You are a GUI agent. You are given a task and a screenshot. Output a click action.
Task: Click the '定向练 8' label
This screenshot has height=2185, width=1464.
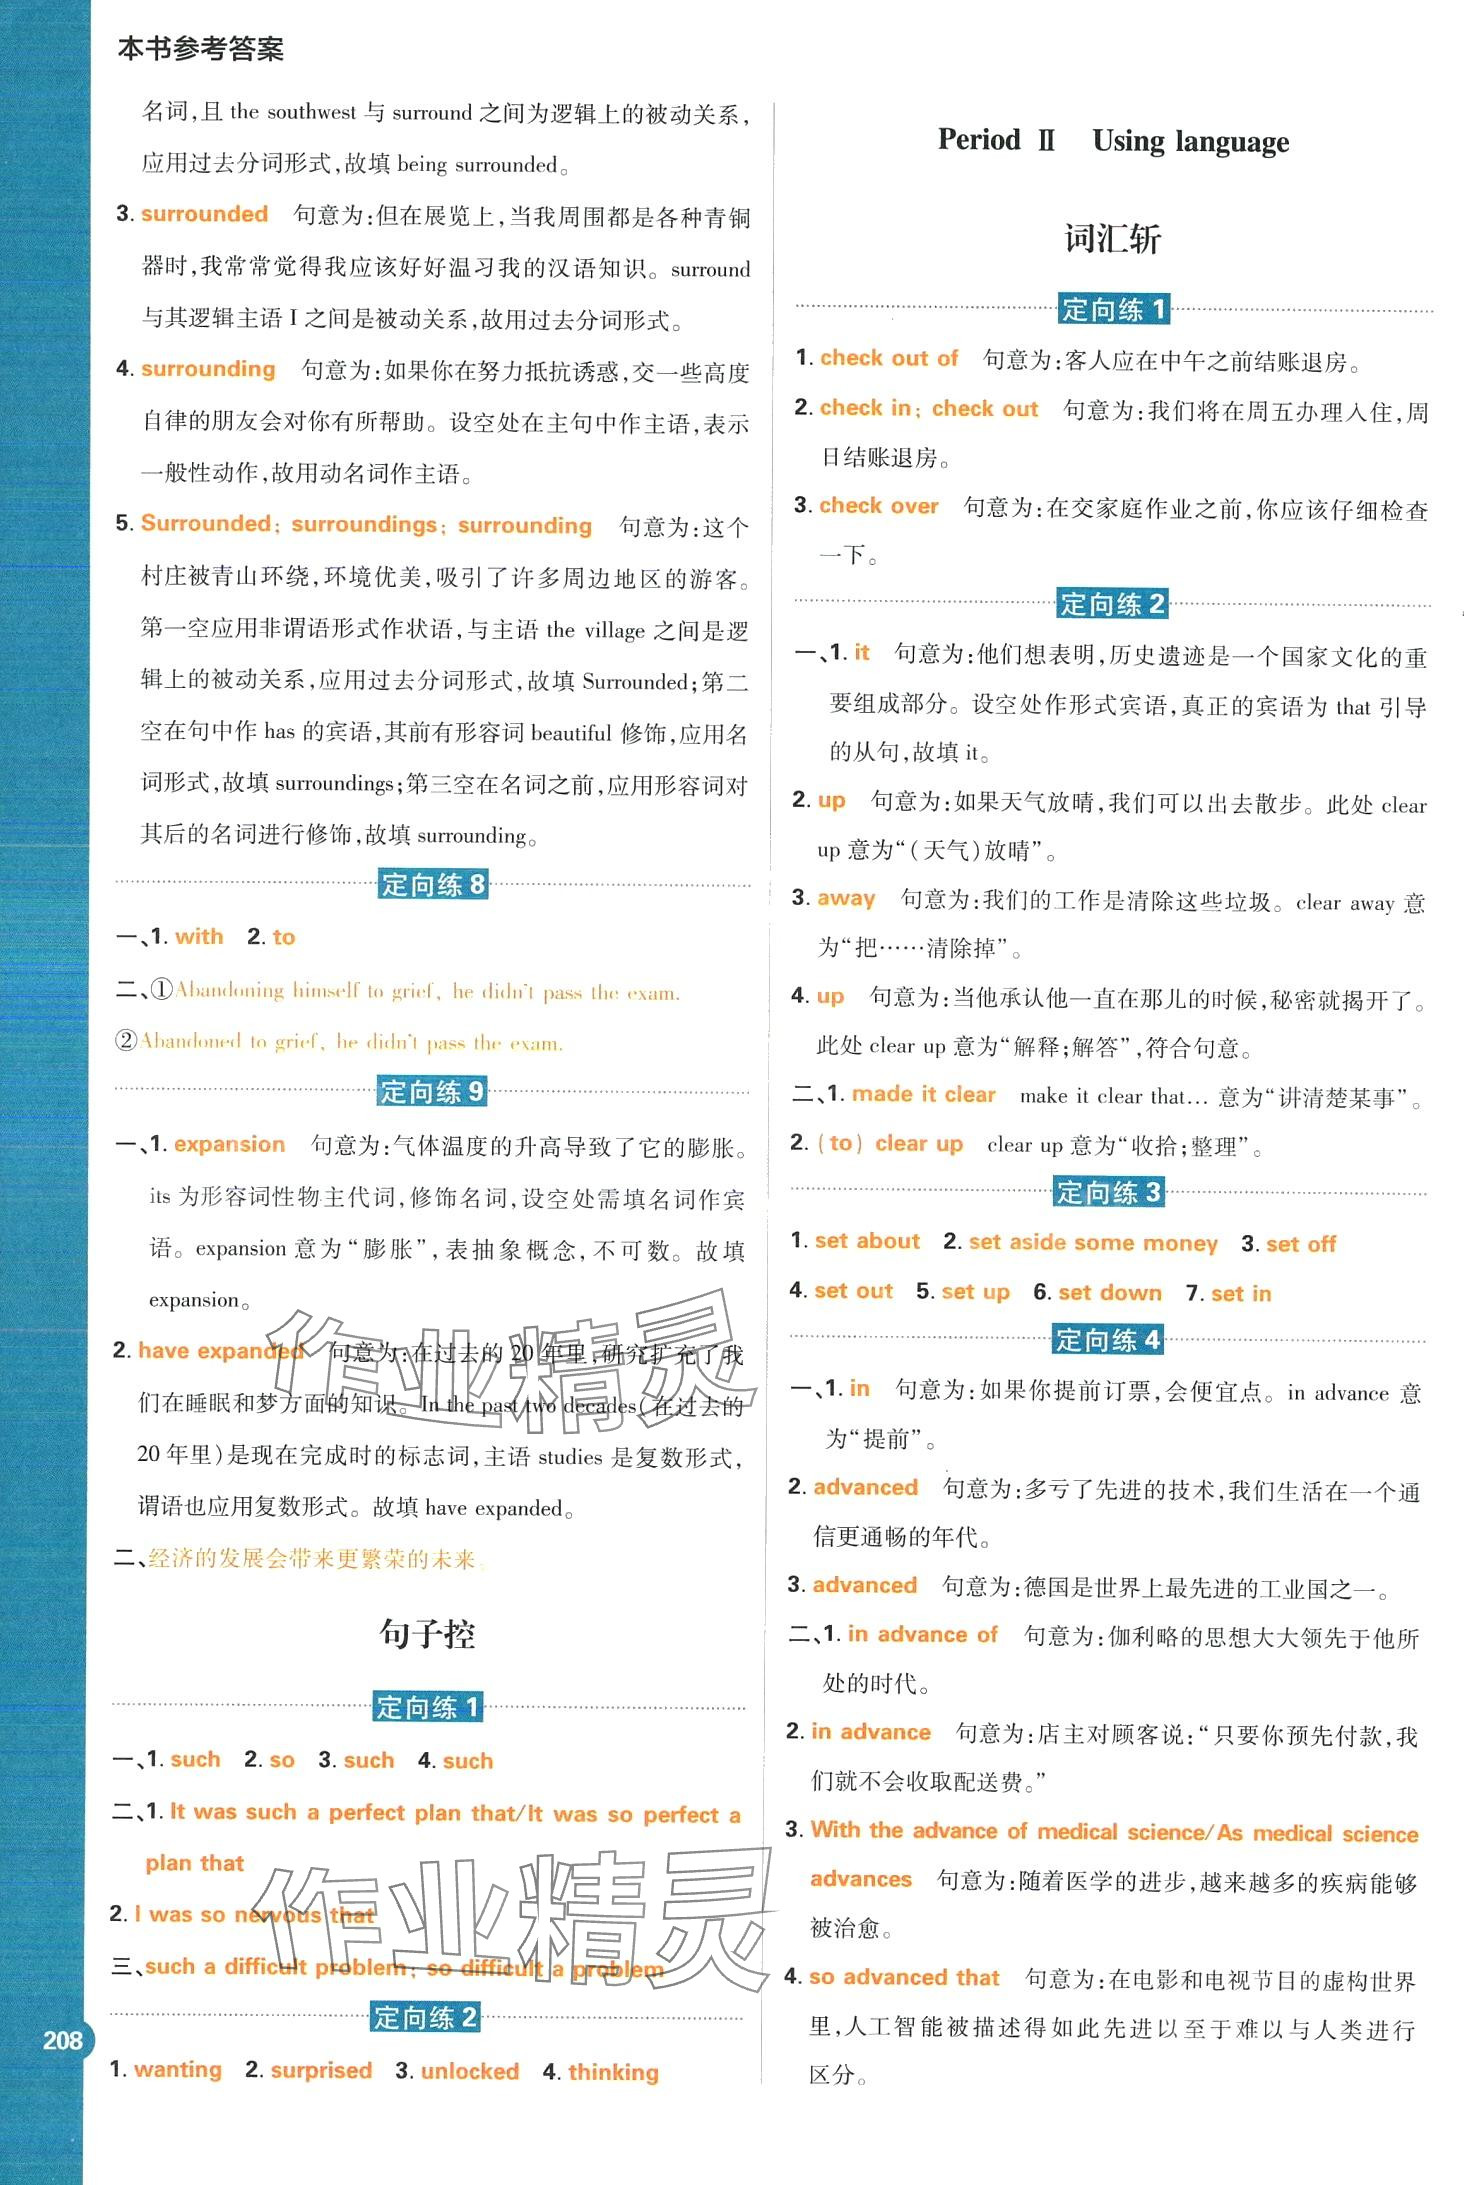tap(432, 884)
